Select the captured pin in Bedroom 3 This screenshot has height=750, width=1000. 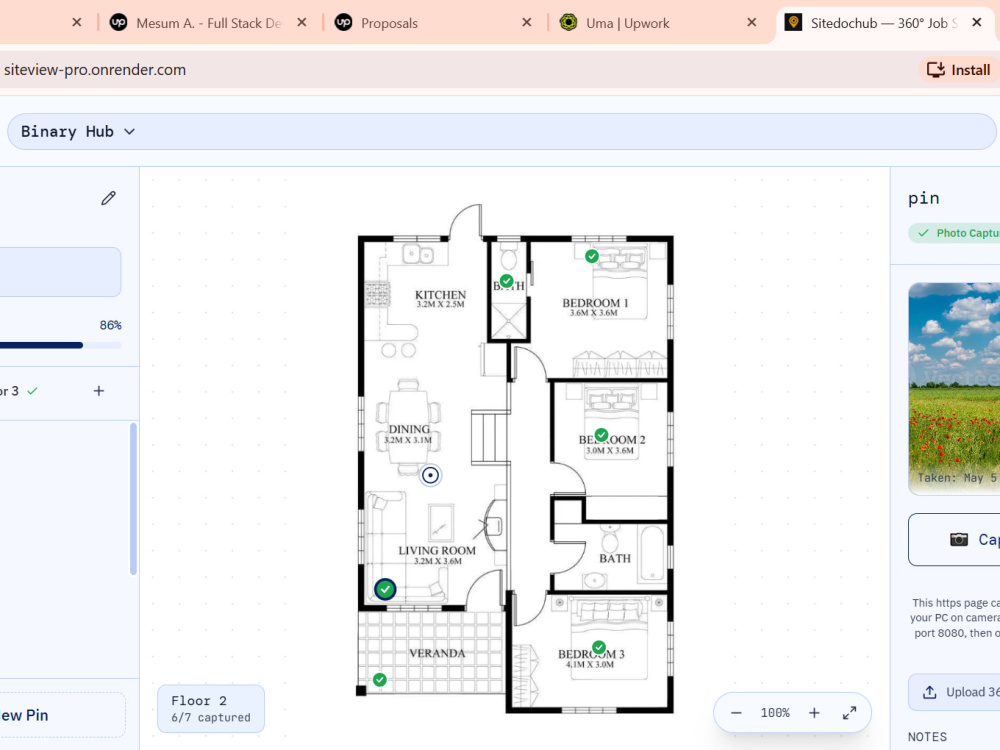599,647
